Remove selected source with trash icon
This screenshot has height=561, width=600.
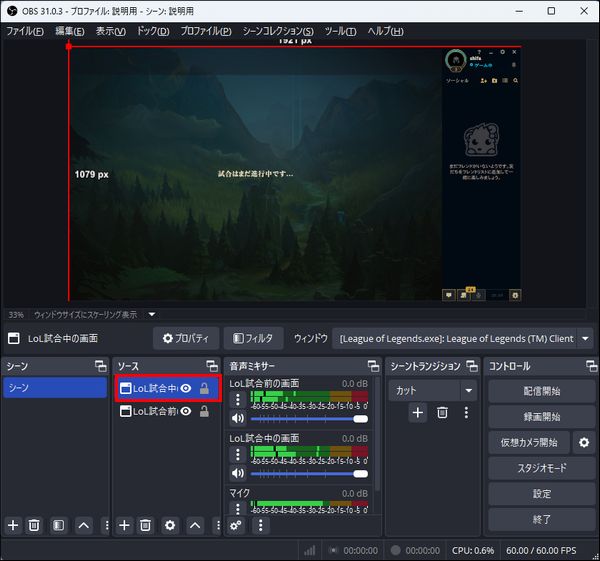tap(145, 525)
